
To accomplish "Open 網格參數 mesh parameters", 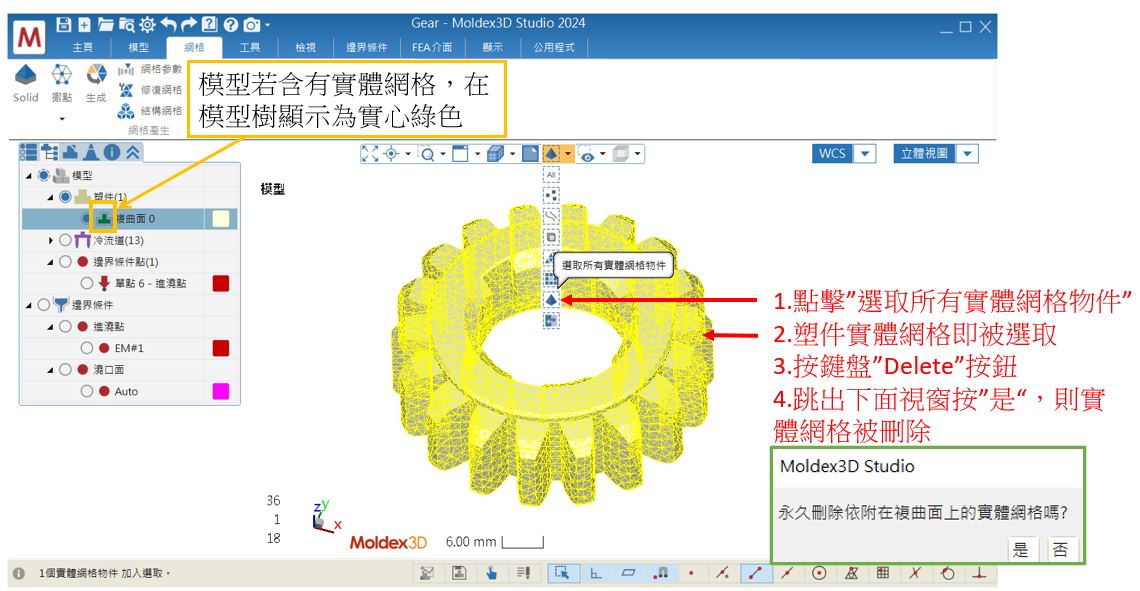I will pos(150,69).
